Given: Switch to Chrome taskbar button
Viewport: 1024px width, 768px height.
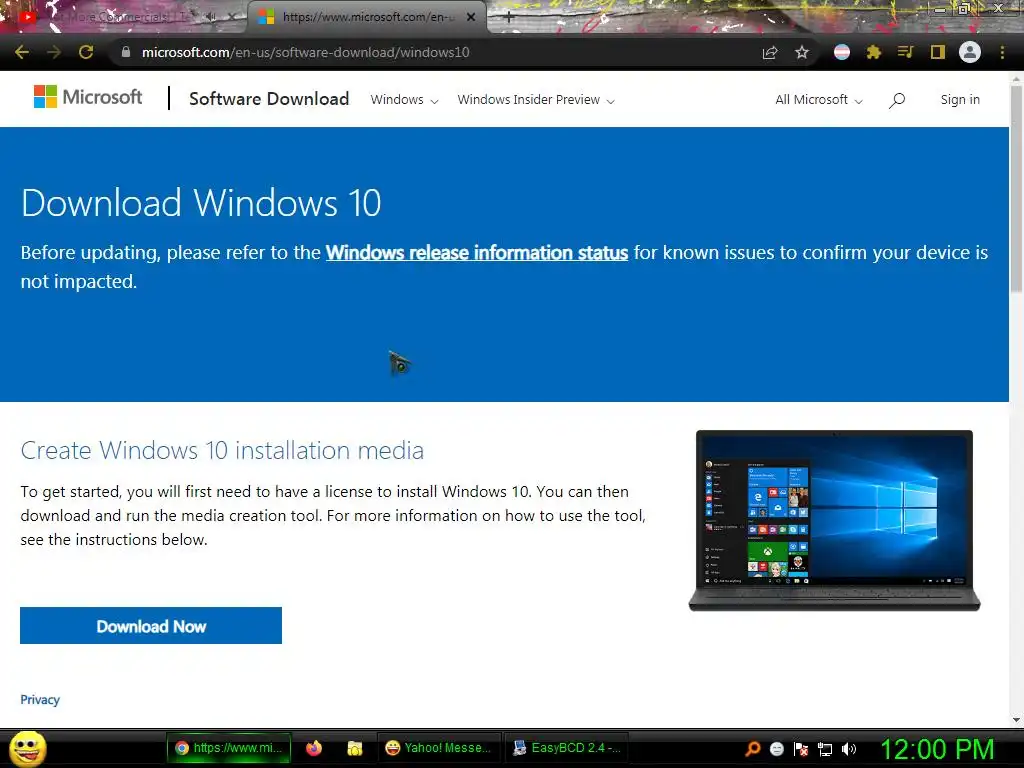Looking at the screenshot, I should 229,748.
